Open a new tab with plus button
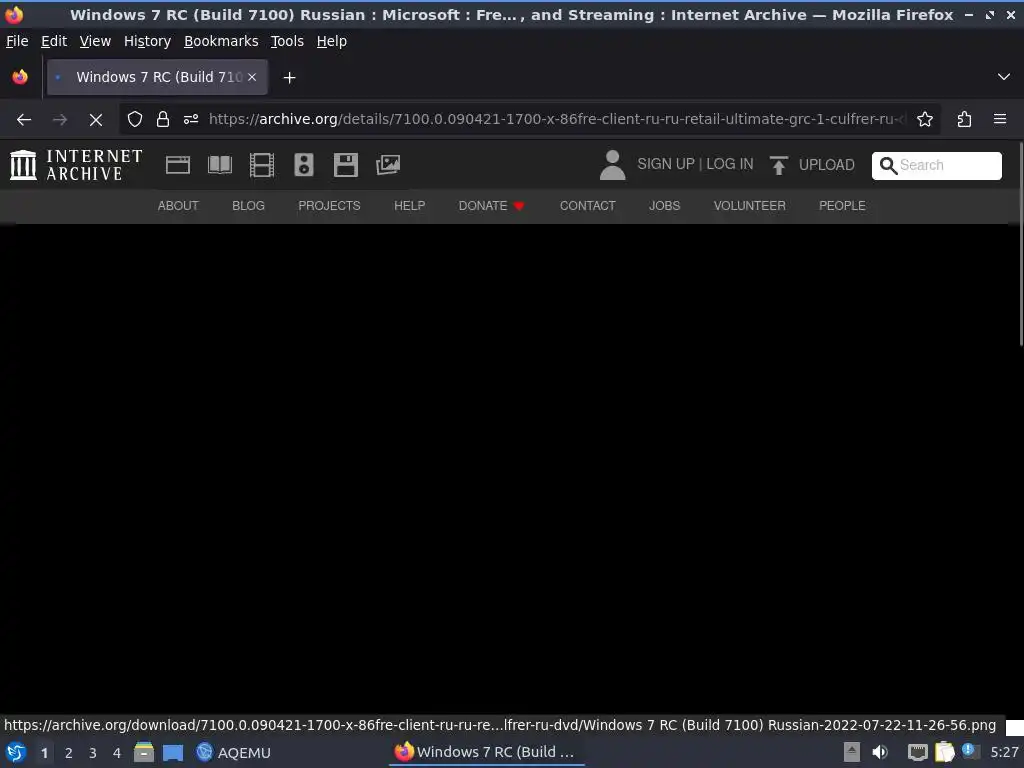 coord(289,78)
